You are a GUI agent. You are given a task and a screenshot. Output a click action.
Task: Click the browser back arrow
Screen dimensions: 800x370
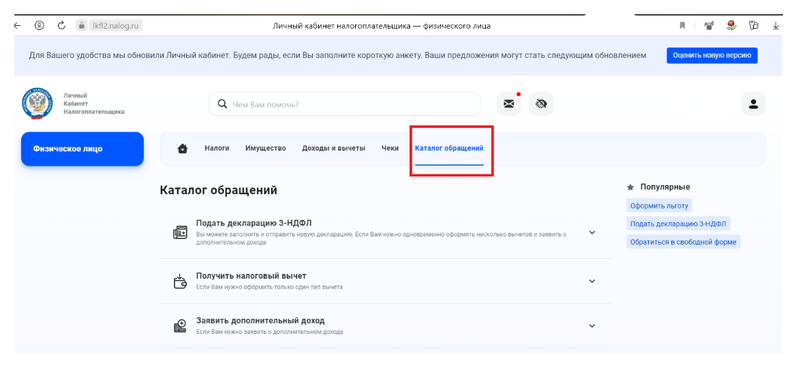[17, 26]
